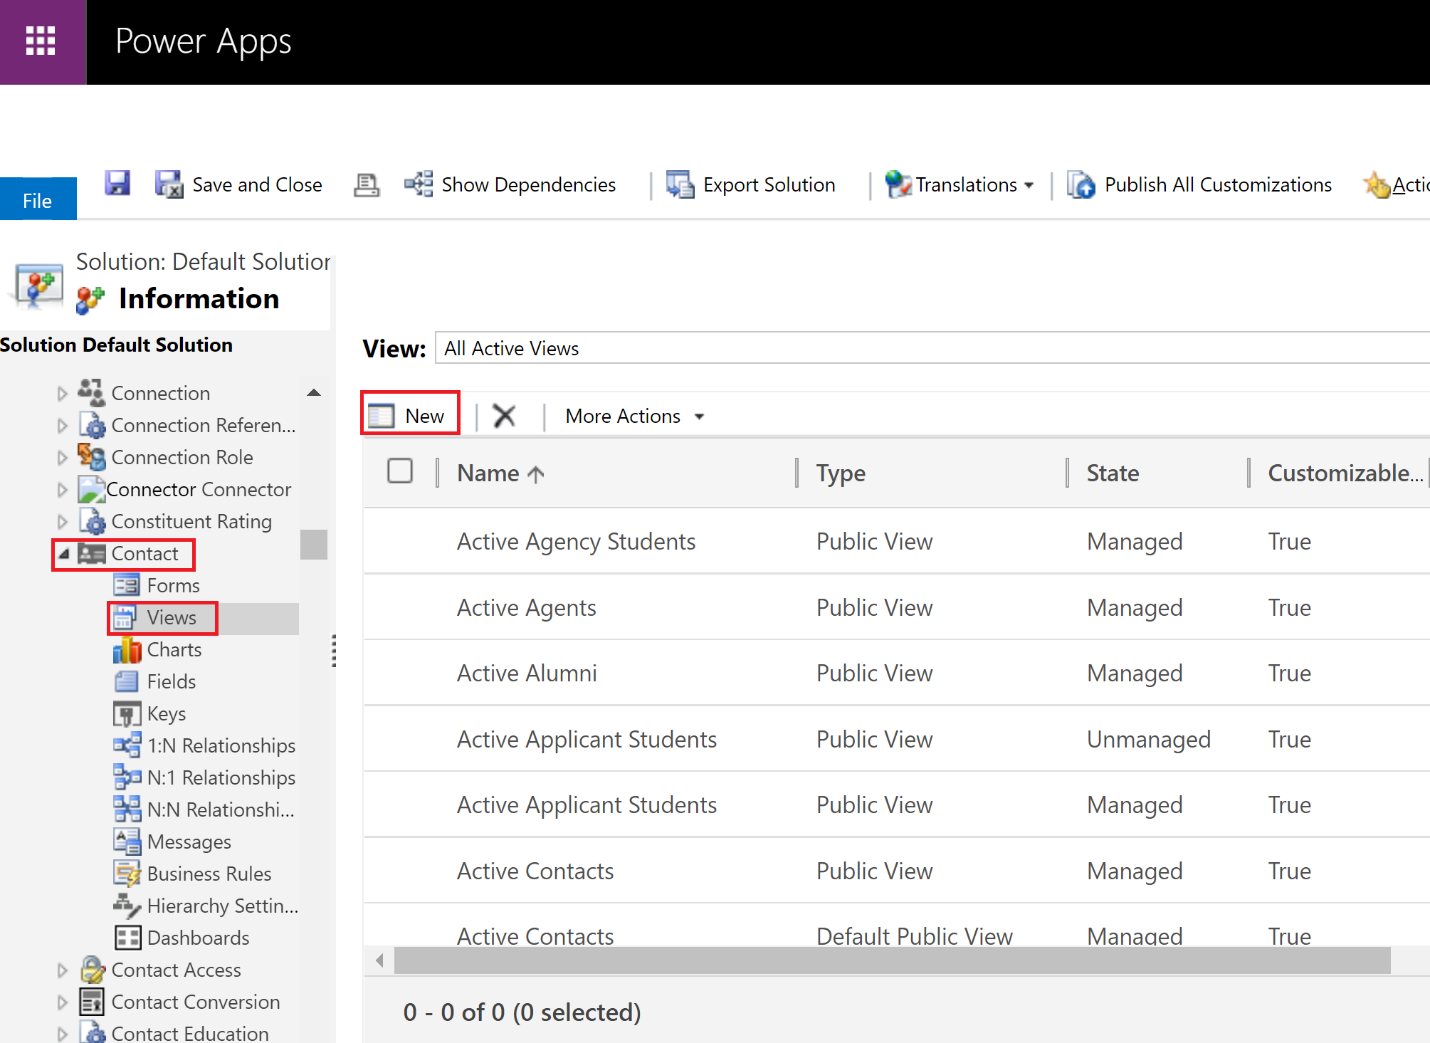Select the Active Alumni view row

coord(897,673)
